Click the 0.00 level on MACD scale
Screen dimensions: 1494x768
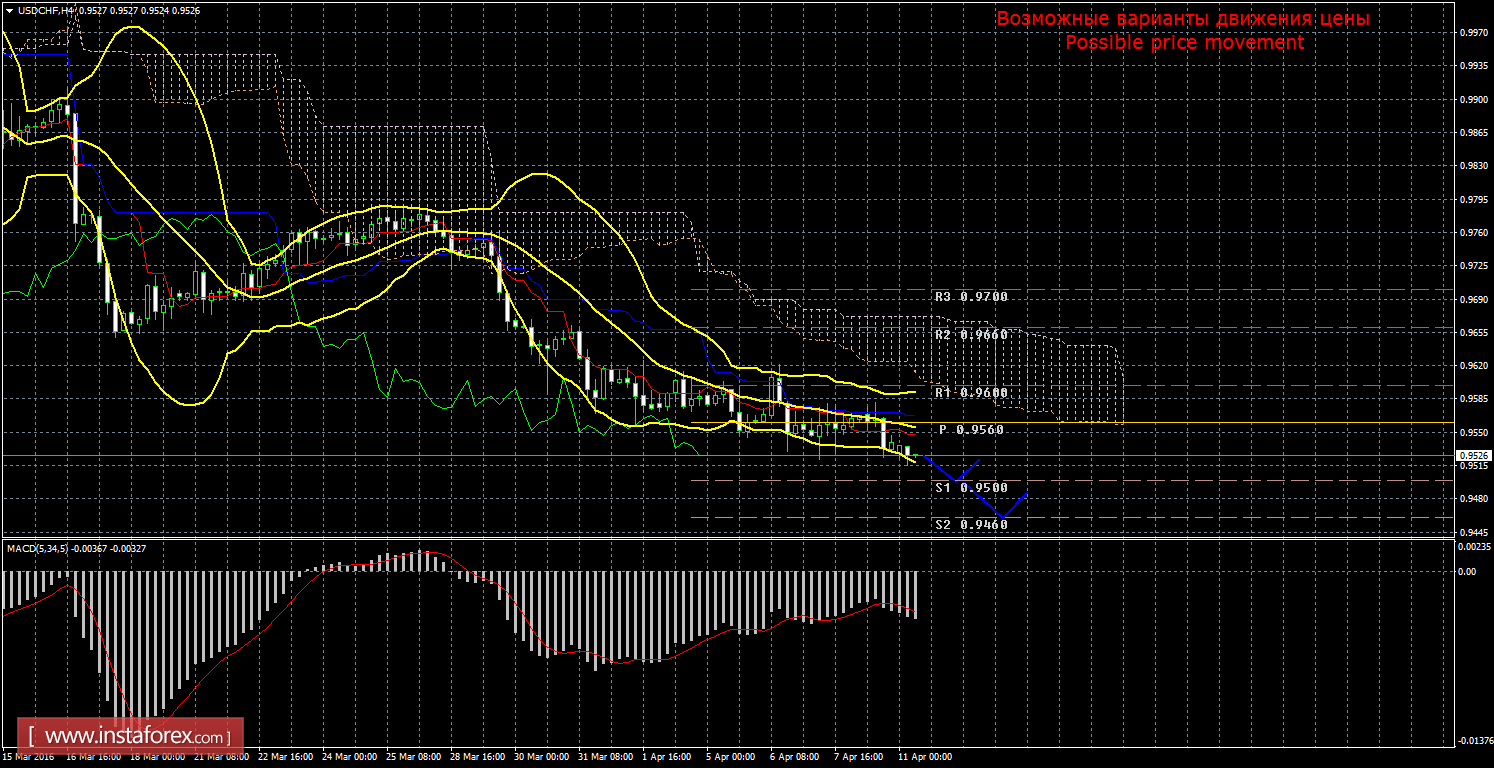tap(1466, 572)
